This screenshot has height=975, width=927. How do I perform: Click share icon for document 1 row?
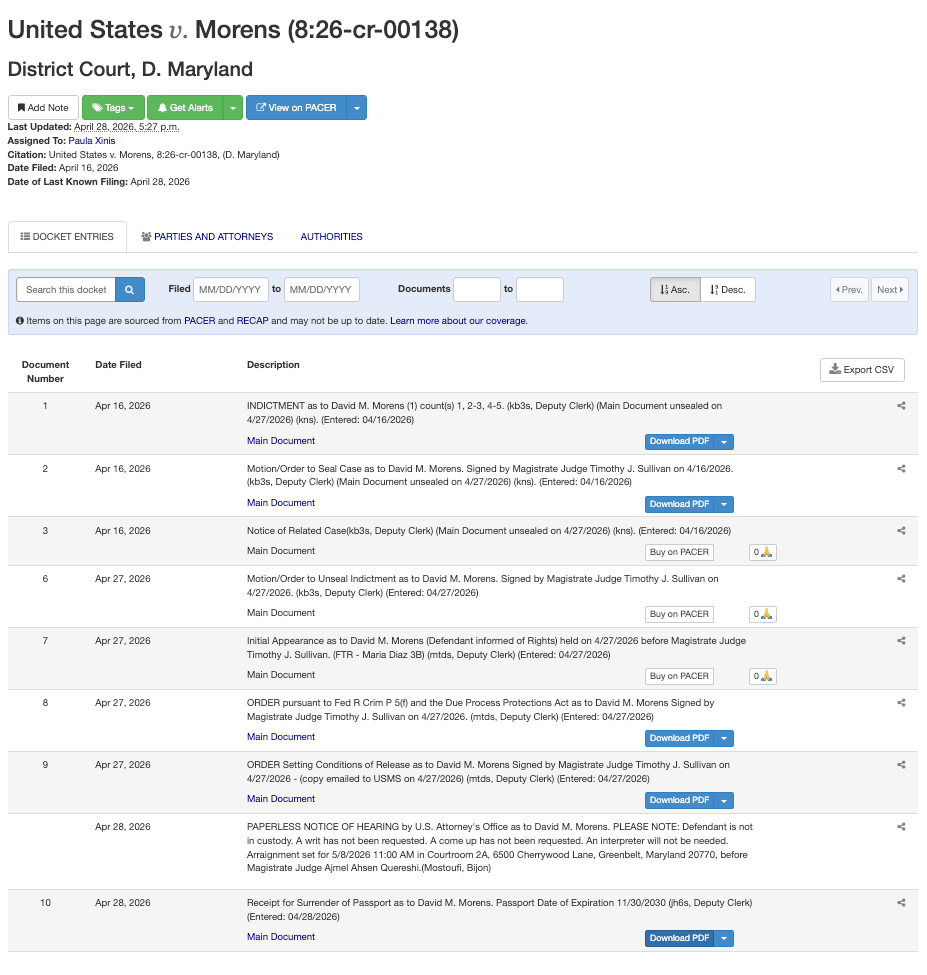click(x=901, y=406)
